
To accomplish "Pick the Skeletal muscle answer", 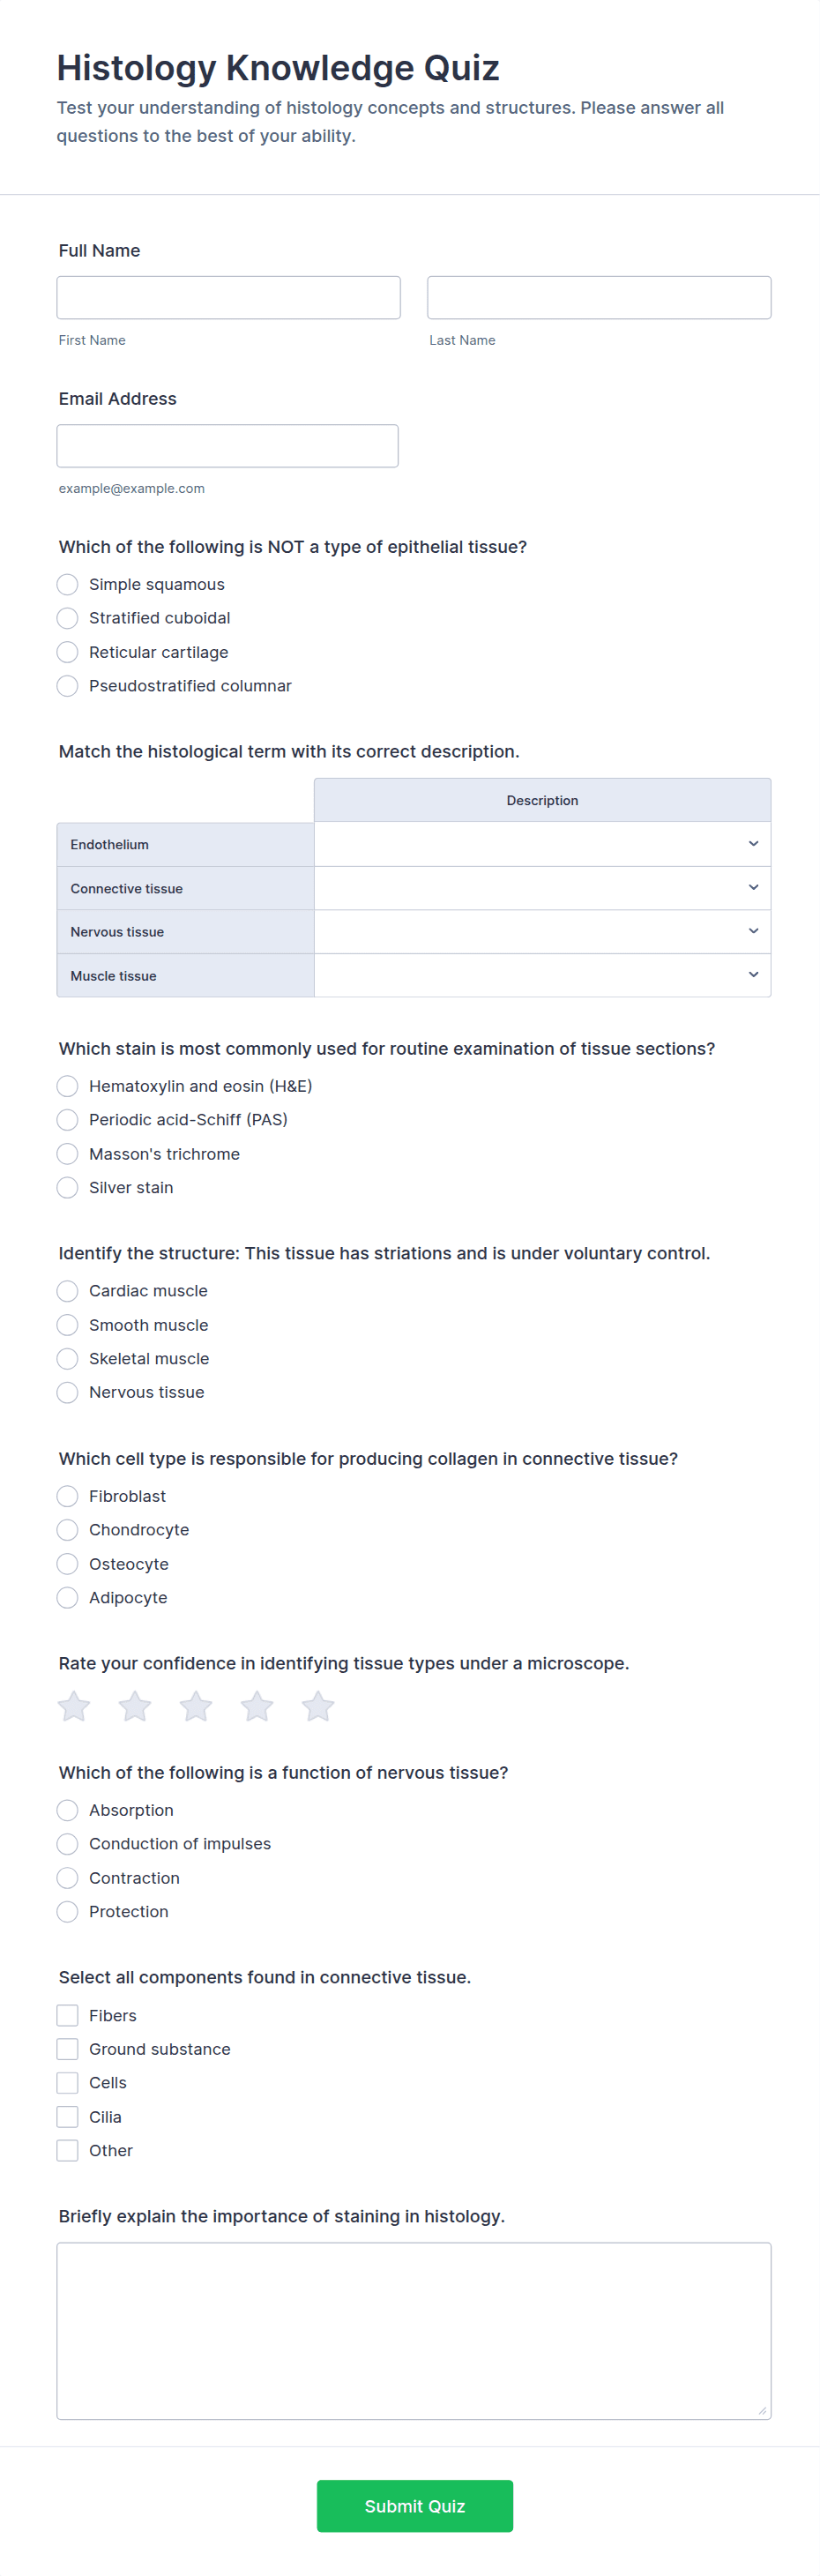I will [68, 1358].
